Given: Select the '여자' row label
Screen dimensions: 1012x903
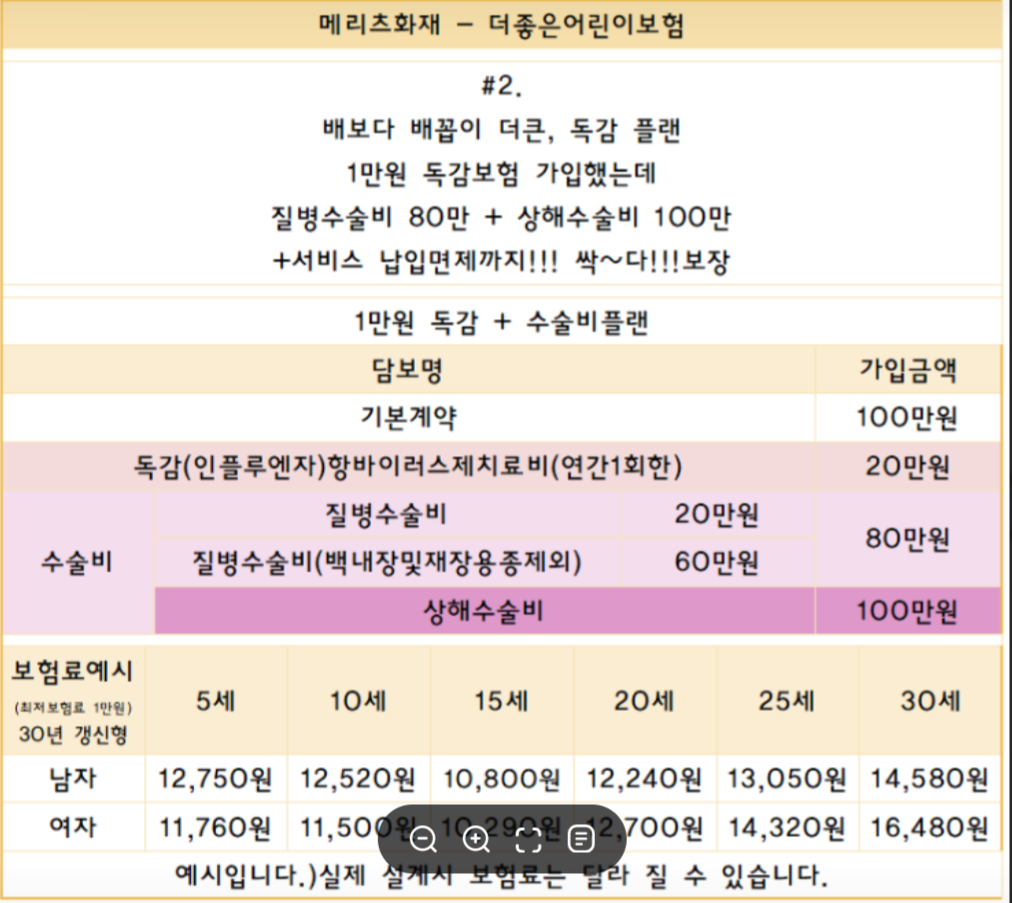Looking at the screenshot, I should click(x=73, y=827).
